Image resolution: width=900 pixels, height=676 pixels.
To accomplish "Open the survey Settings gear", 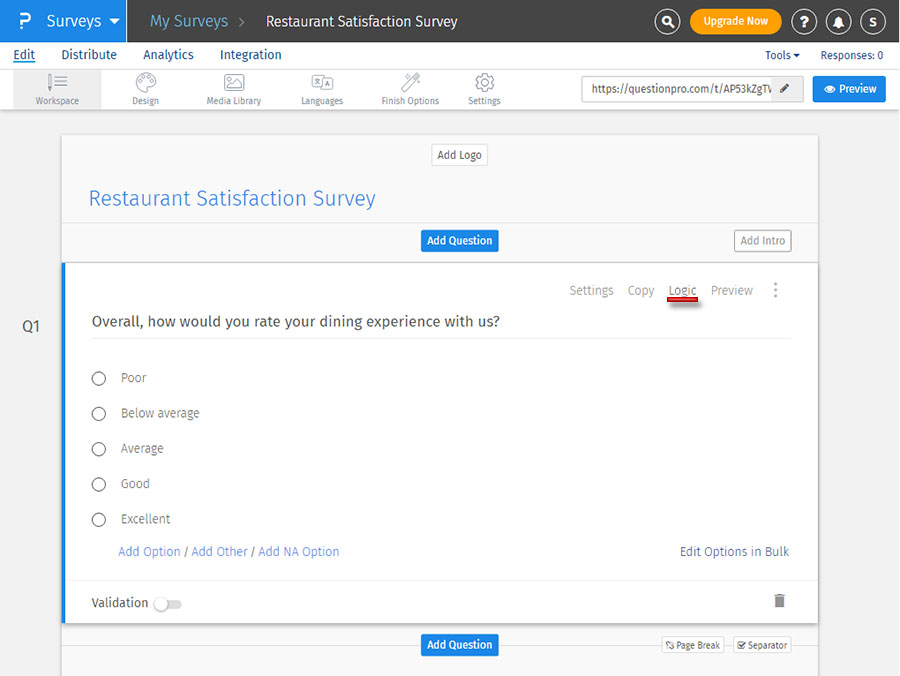I will [484, 89].
